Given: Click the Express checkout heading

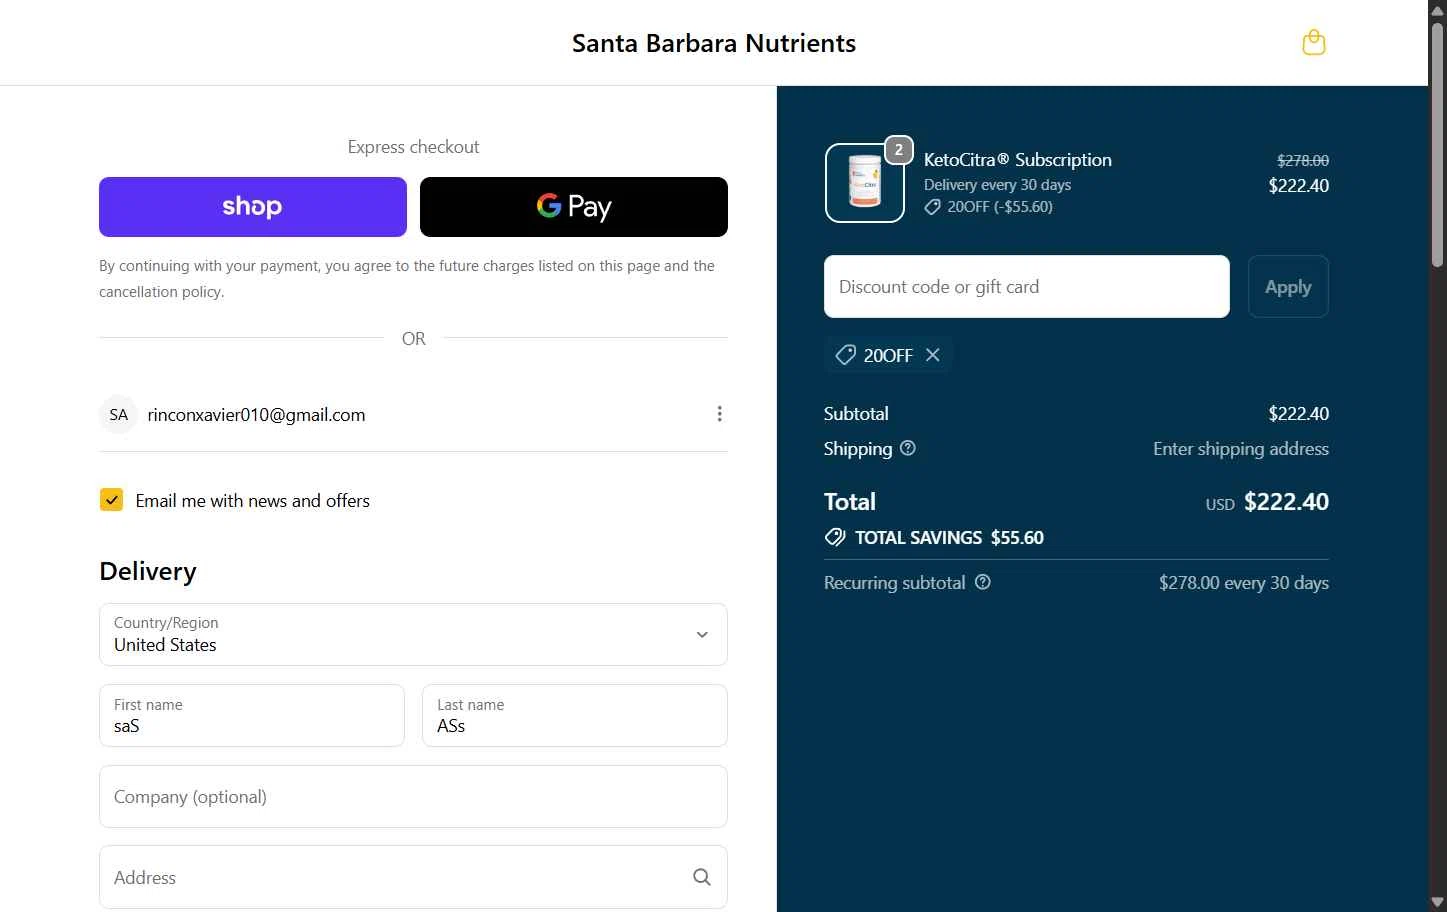Looking at the screenshot, I should (413, 147).
